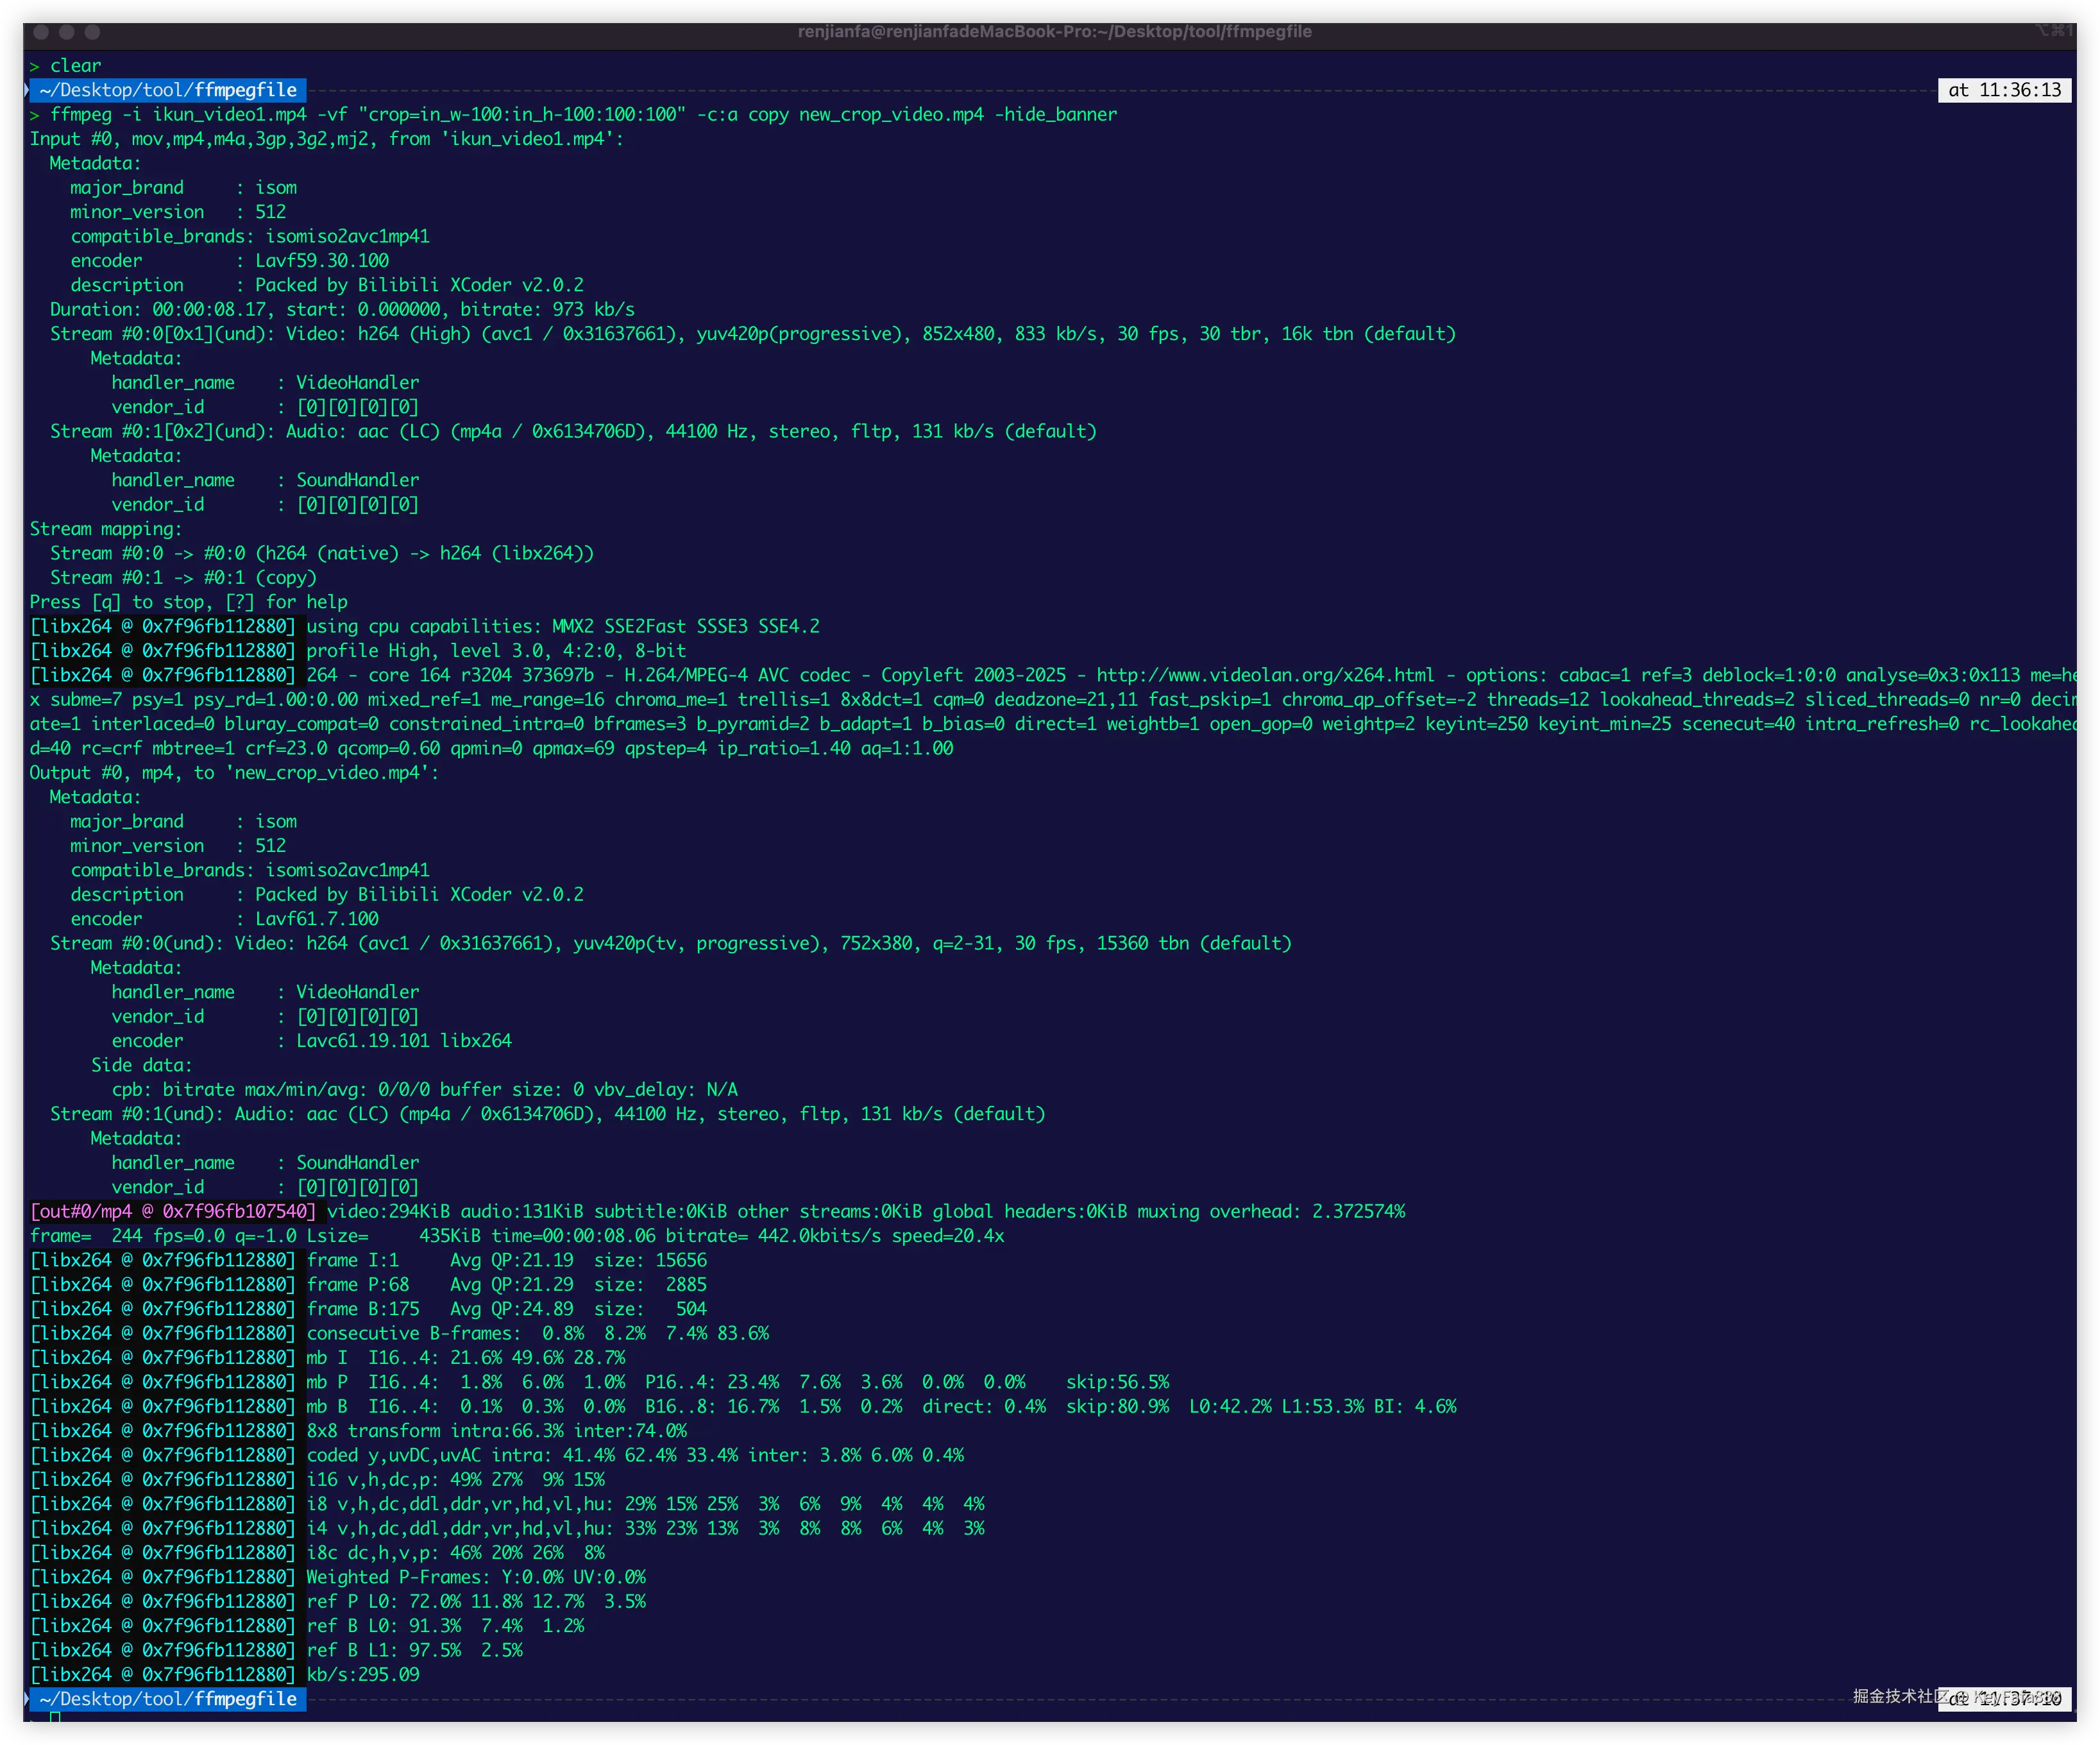The height and width of the screenshot is (1745, 2100).
Task: Click the blue path segment at bottom prompt
Action: point(168,1699)
